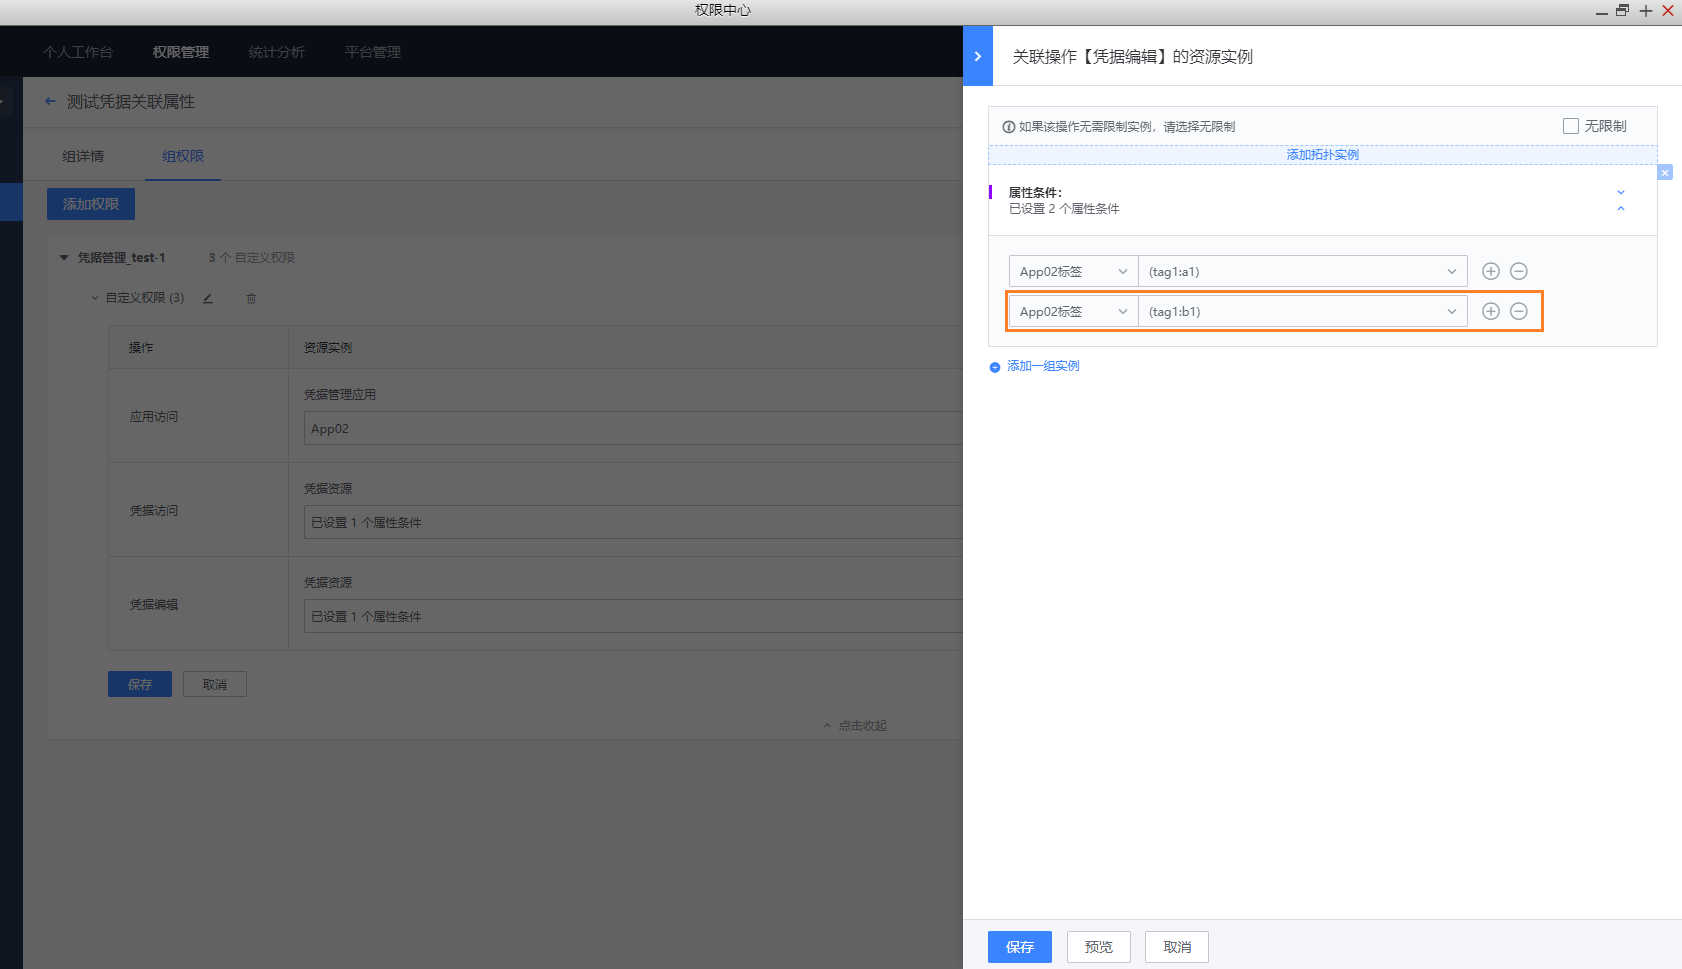Viewport: 1682px width, 969px height.
Task: Click the minus circle icon beside 添加一组实例
Action: (995, 366)
